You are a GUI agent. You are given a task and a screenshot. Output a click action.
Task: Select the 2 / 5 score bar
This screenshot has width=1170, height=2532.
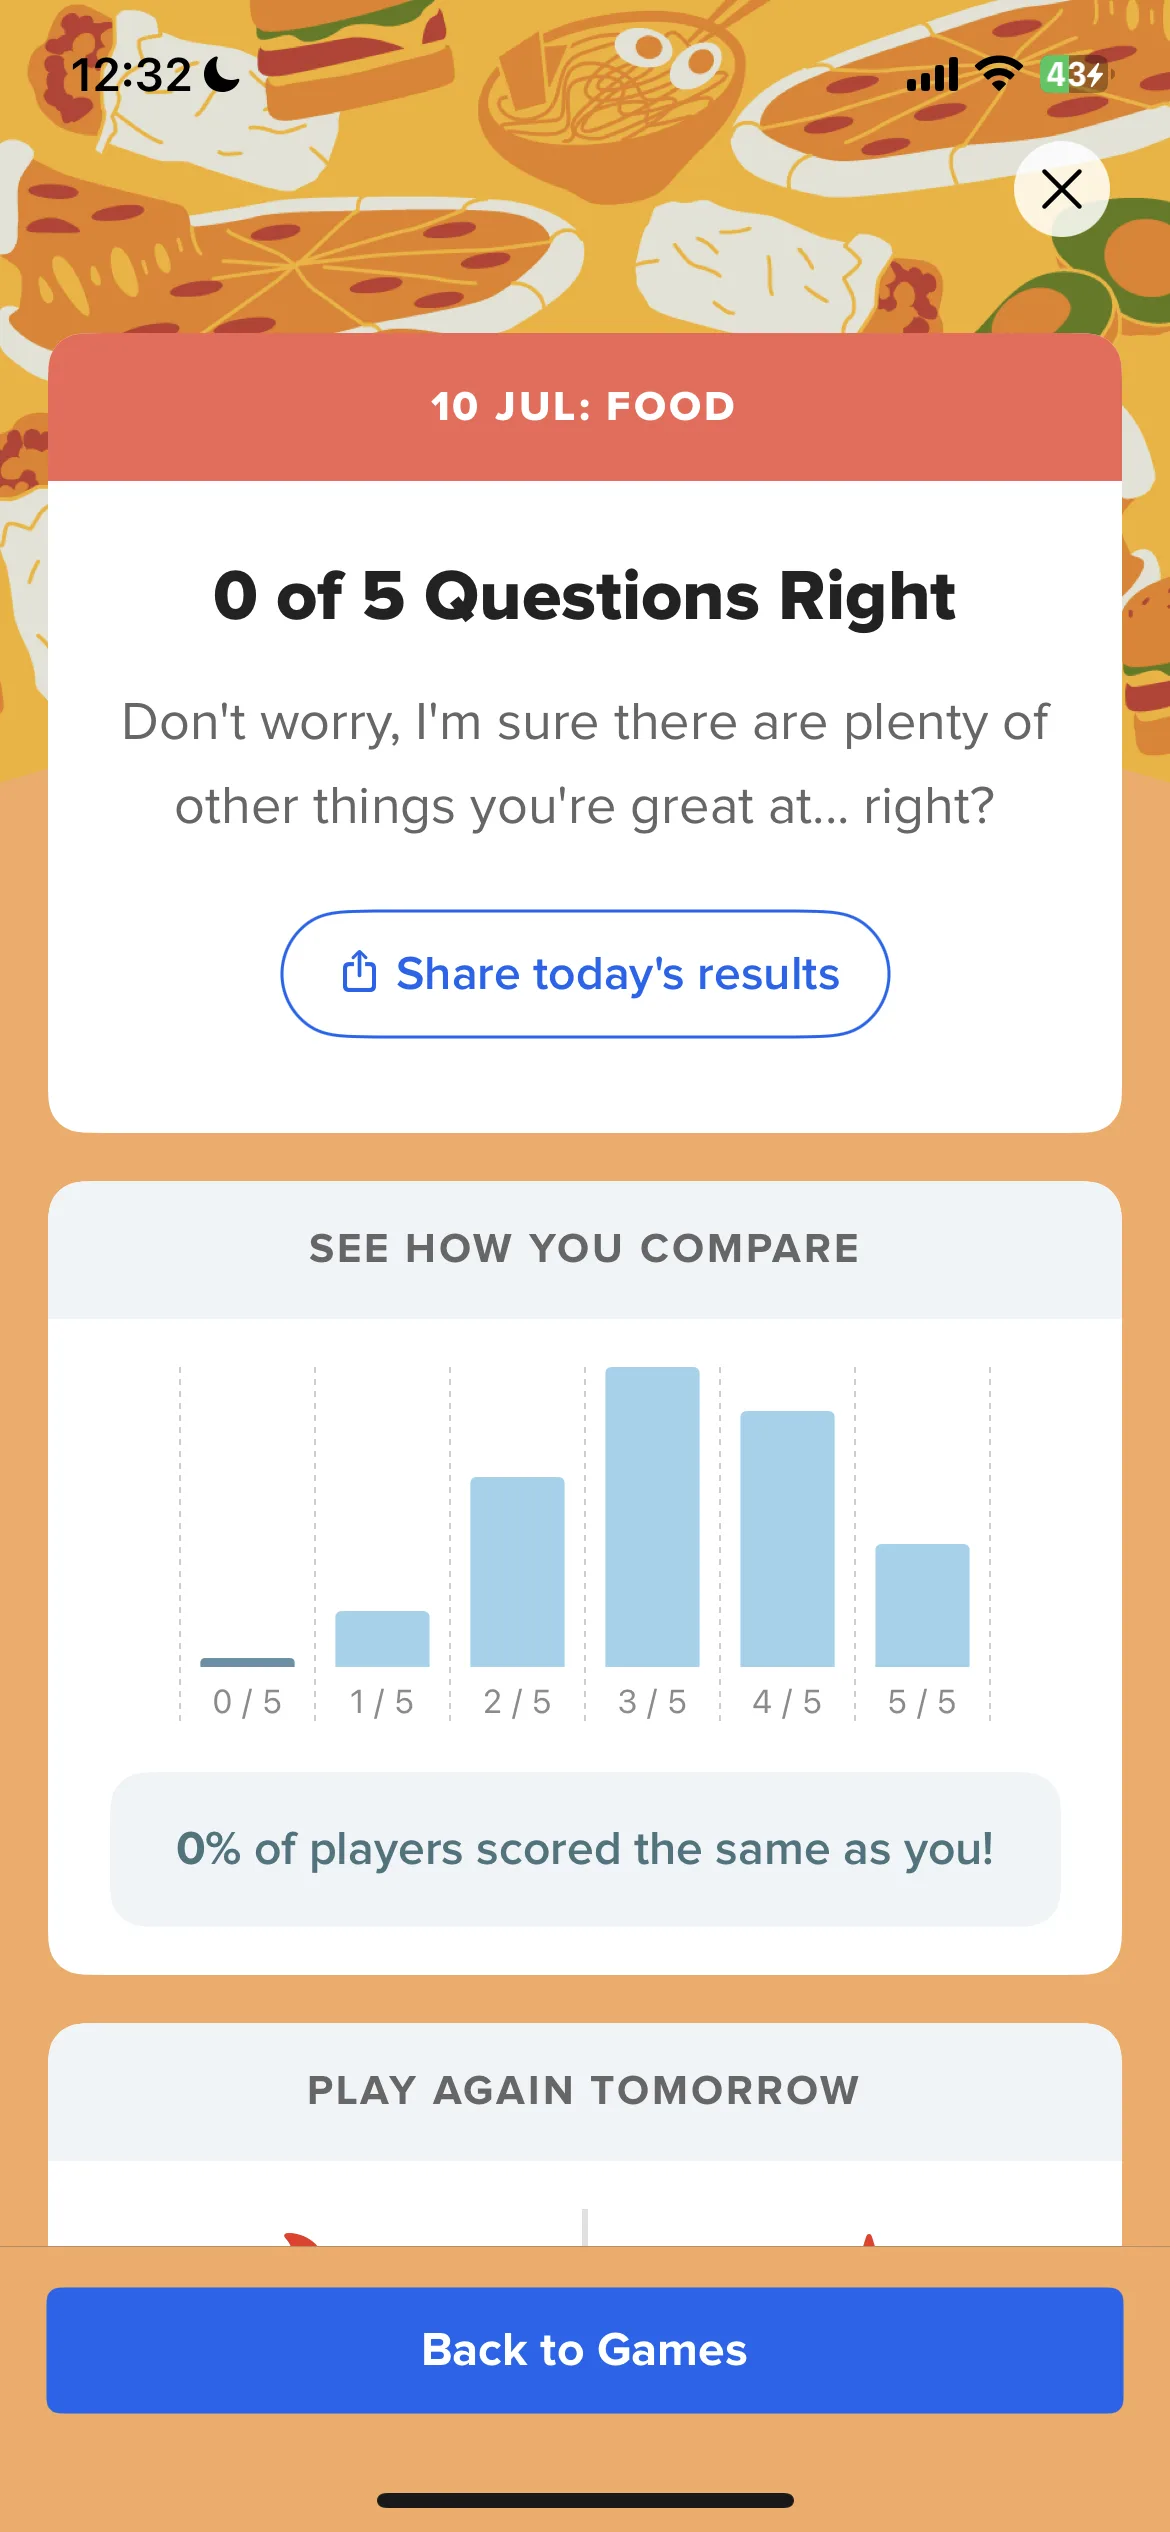click(517, 1571)
